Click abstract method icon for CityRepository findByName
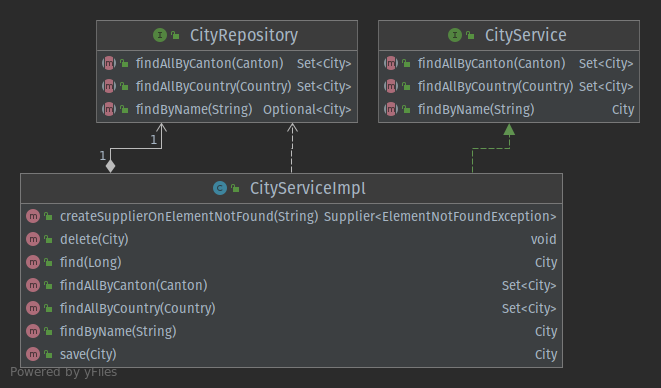 pos(109,109)
